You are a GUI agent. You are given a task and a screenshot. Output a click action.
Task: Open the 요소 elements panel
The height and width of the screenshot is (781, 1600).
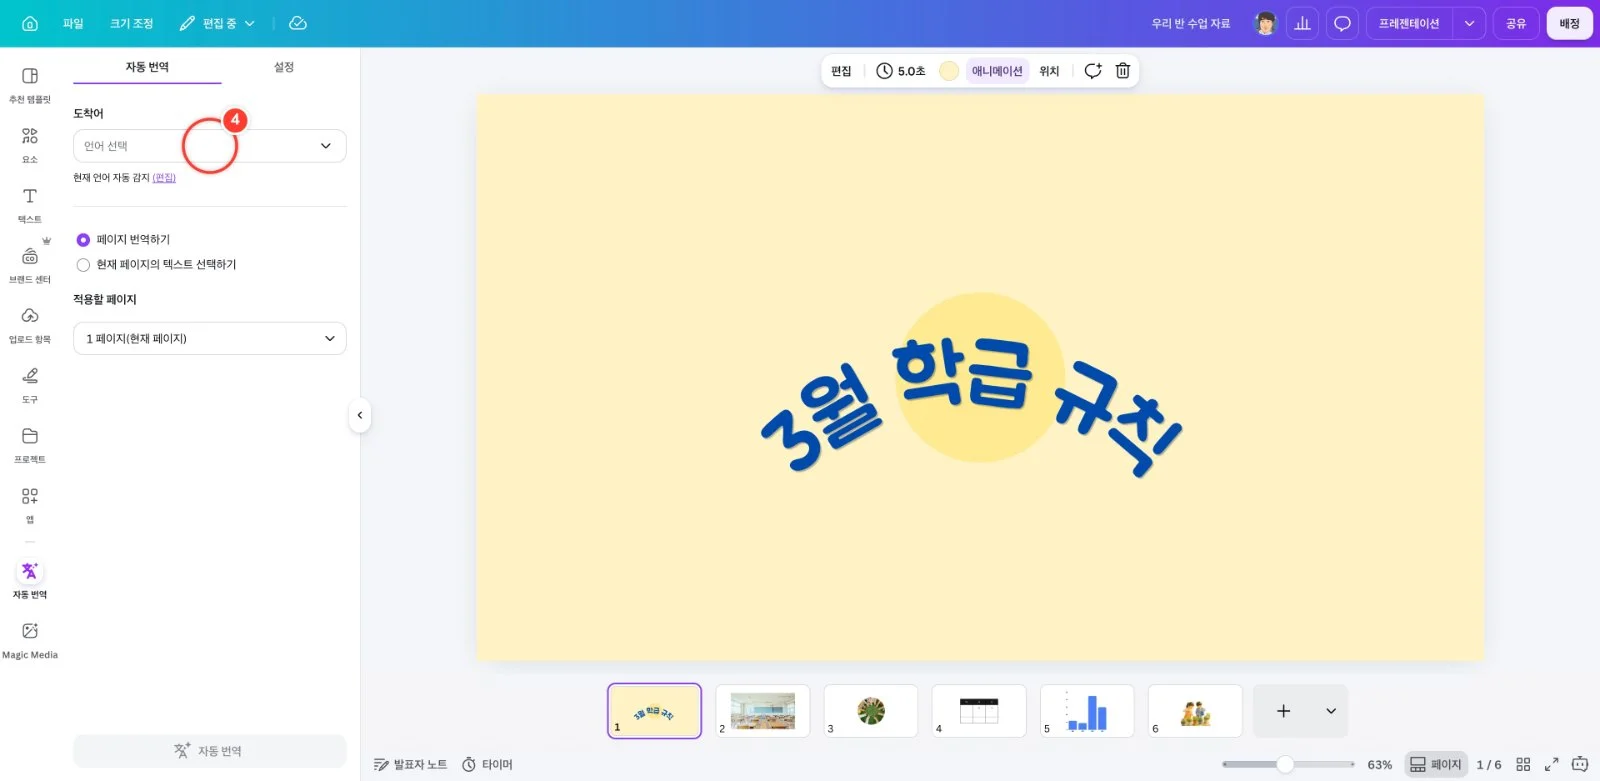pyautogui.click(x=30, y=145)
